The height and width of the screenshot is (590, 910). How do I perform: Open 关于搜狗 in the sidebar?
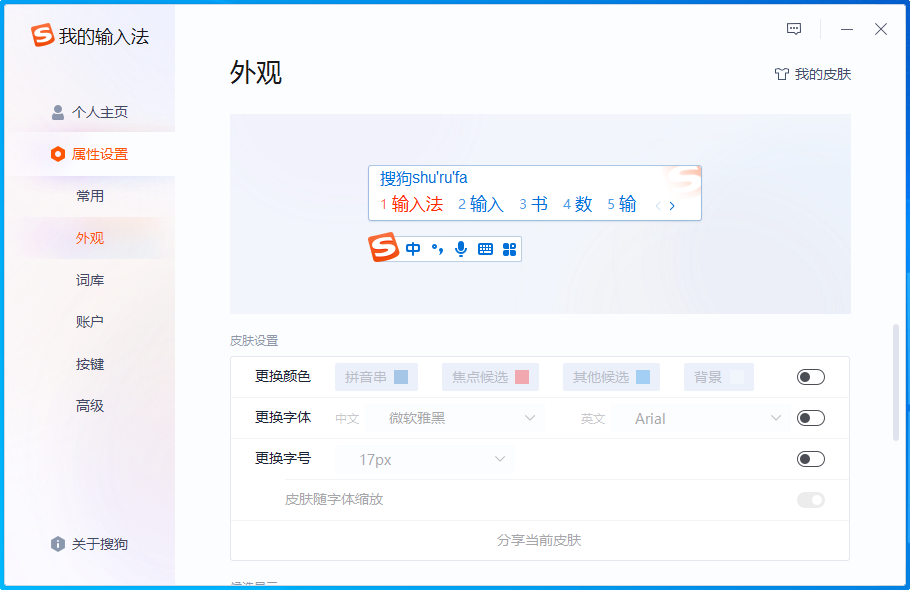coord(90,544)
